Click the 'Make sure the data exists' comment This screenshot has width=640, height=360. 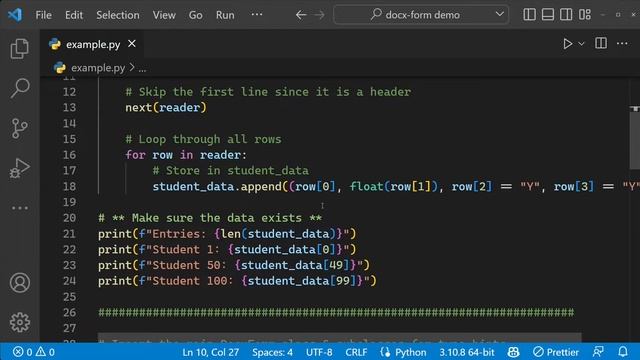pos(210,218)
